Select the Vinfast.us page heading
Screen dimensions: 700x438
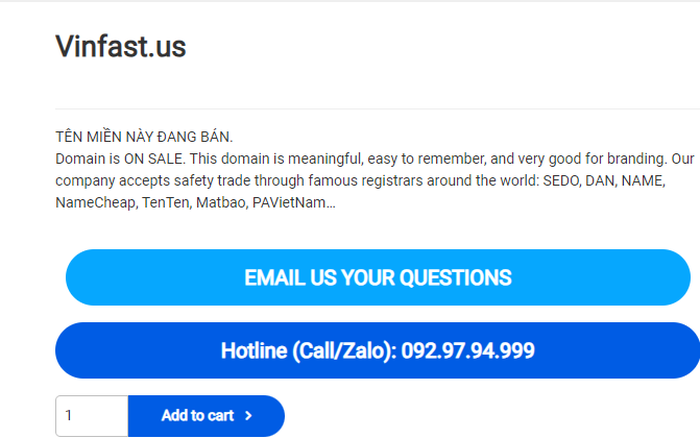pyautogui.click(x=121, y=46)
